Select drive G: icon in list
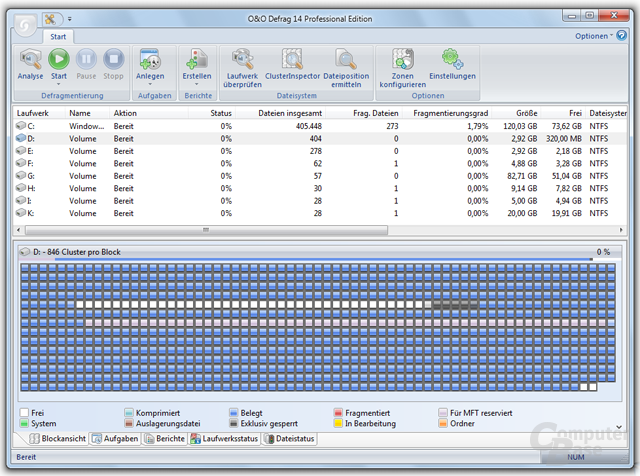Image resolution: width=640 pixels, height=476 pixels. pyautogui.click(x=21, y=176)
